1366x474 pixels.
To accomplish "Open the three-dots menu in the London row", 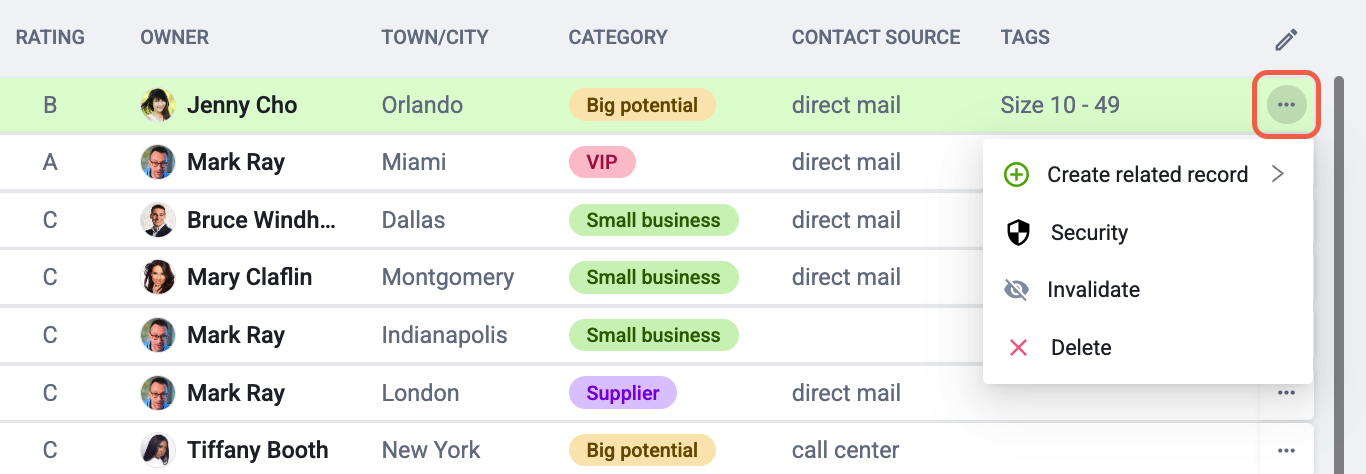I will (1286, 393).
